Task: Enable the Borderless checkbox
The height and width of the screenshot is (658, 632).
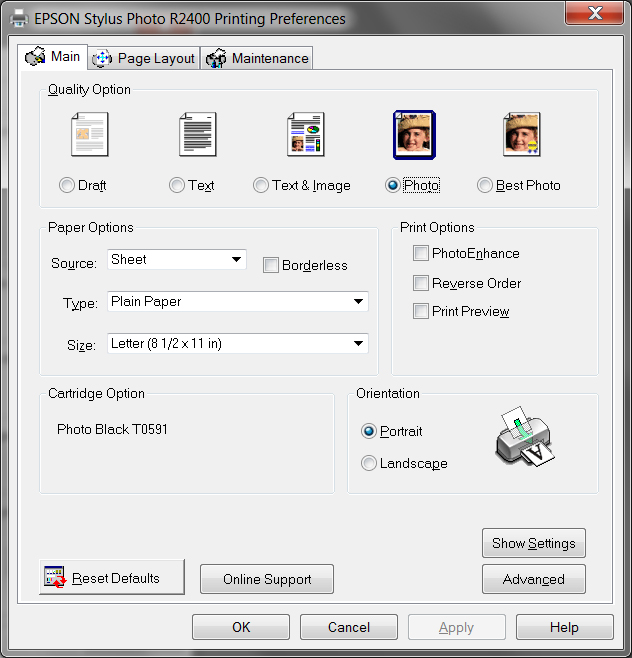Action: point(271,265)
